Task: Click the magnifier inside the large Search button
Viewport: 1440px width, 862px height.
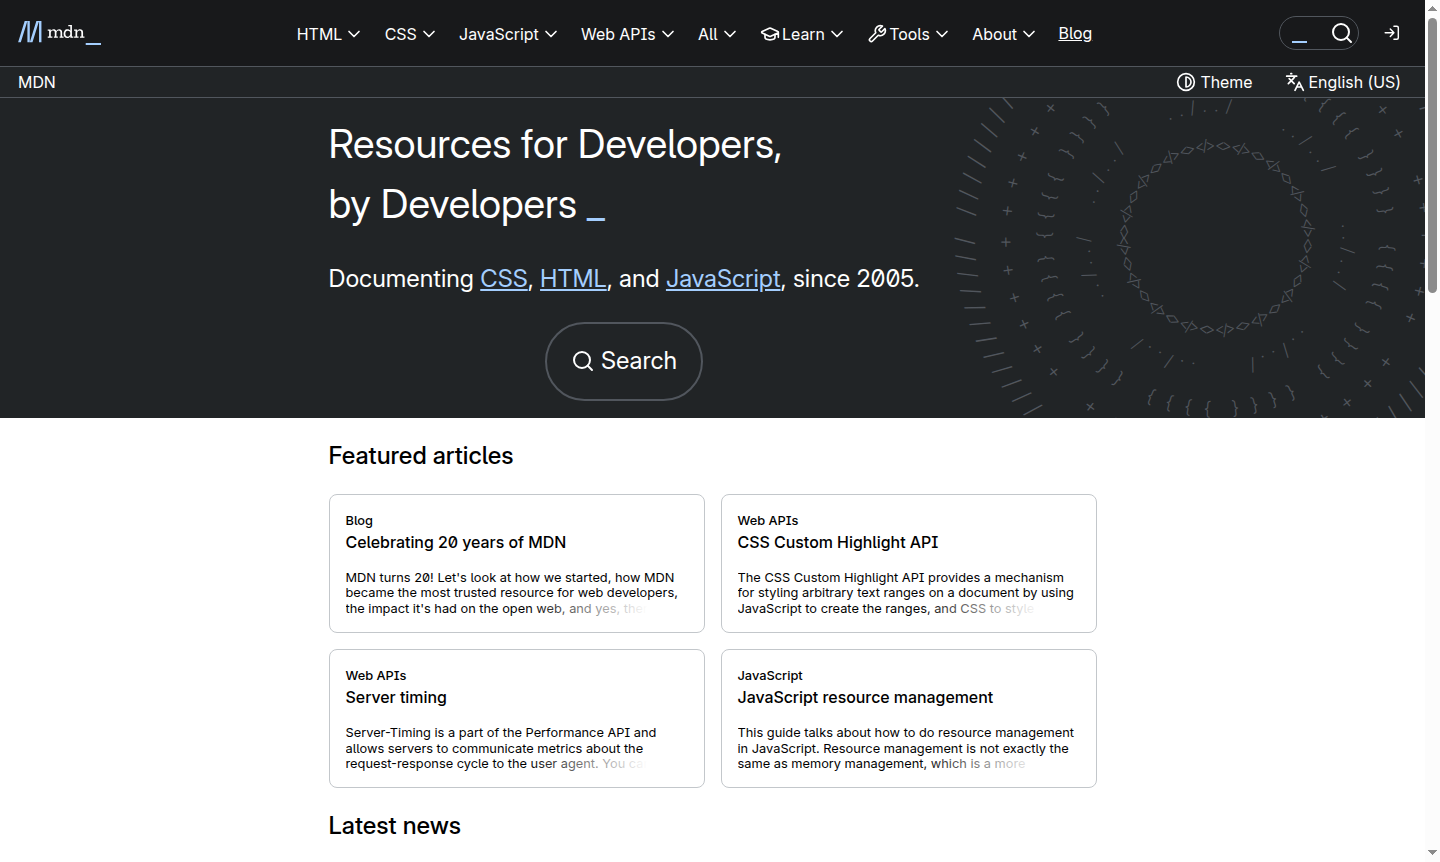Action: (x=583, y=361)
